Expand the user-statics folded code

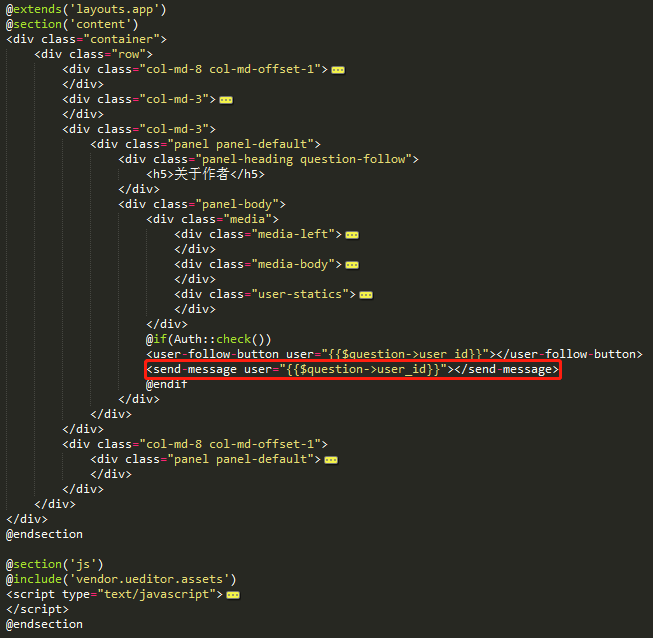tap(366, 295)
